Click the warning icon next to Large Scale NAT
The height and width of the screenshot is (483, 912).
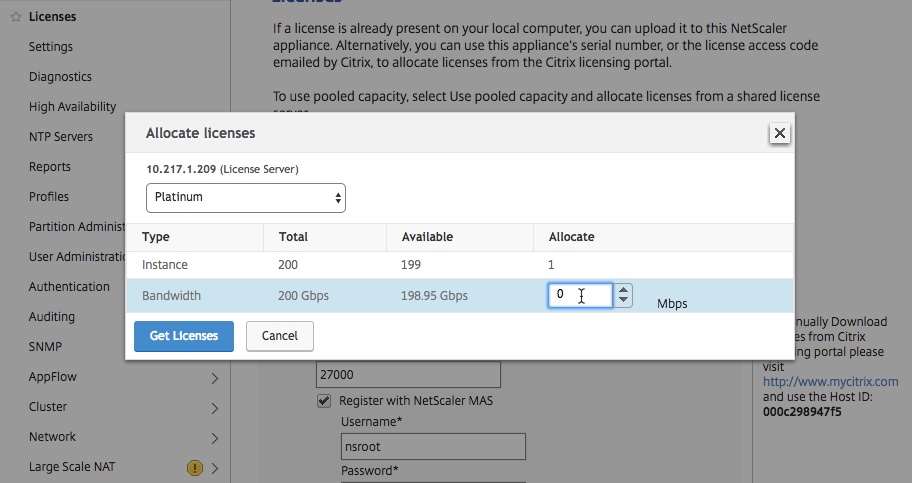tap(195, 467)
